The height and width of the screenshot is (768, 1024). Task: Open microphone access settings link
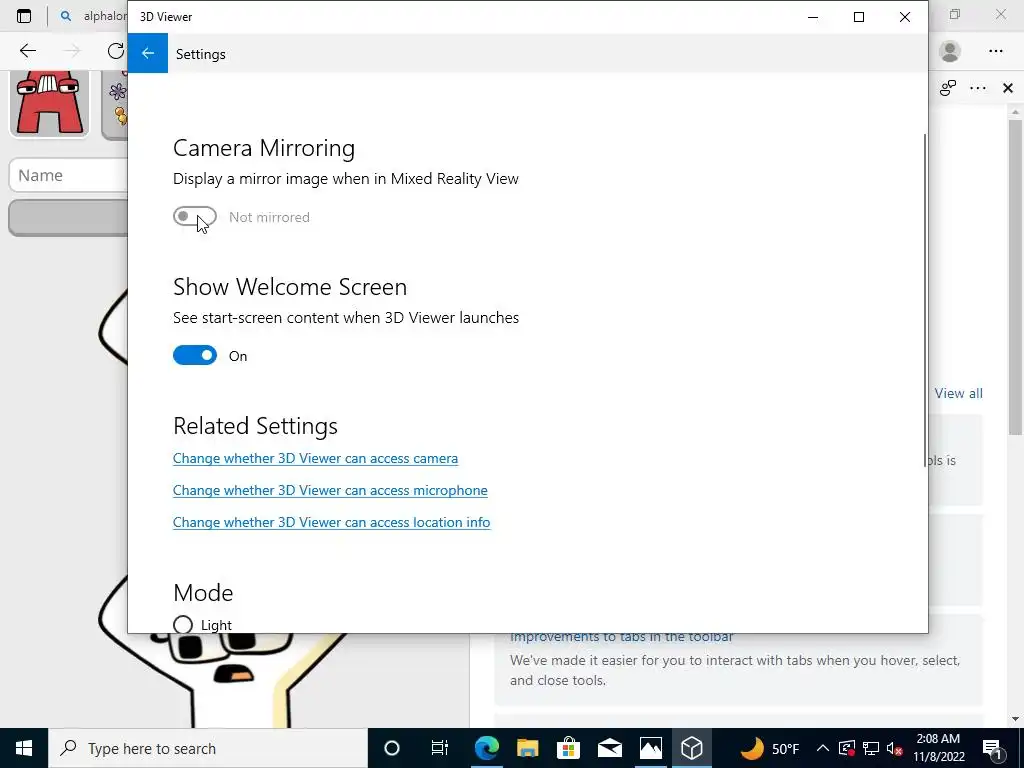[330, 490]
